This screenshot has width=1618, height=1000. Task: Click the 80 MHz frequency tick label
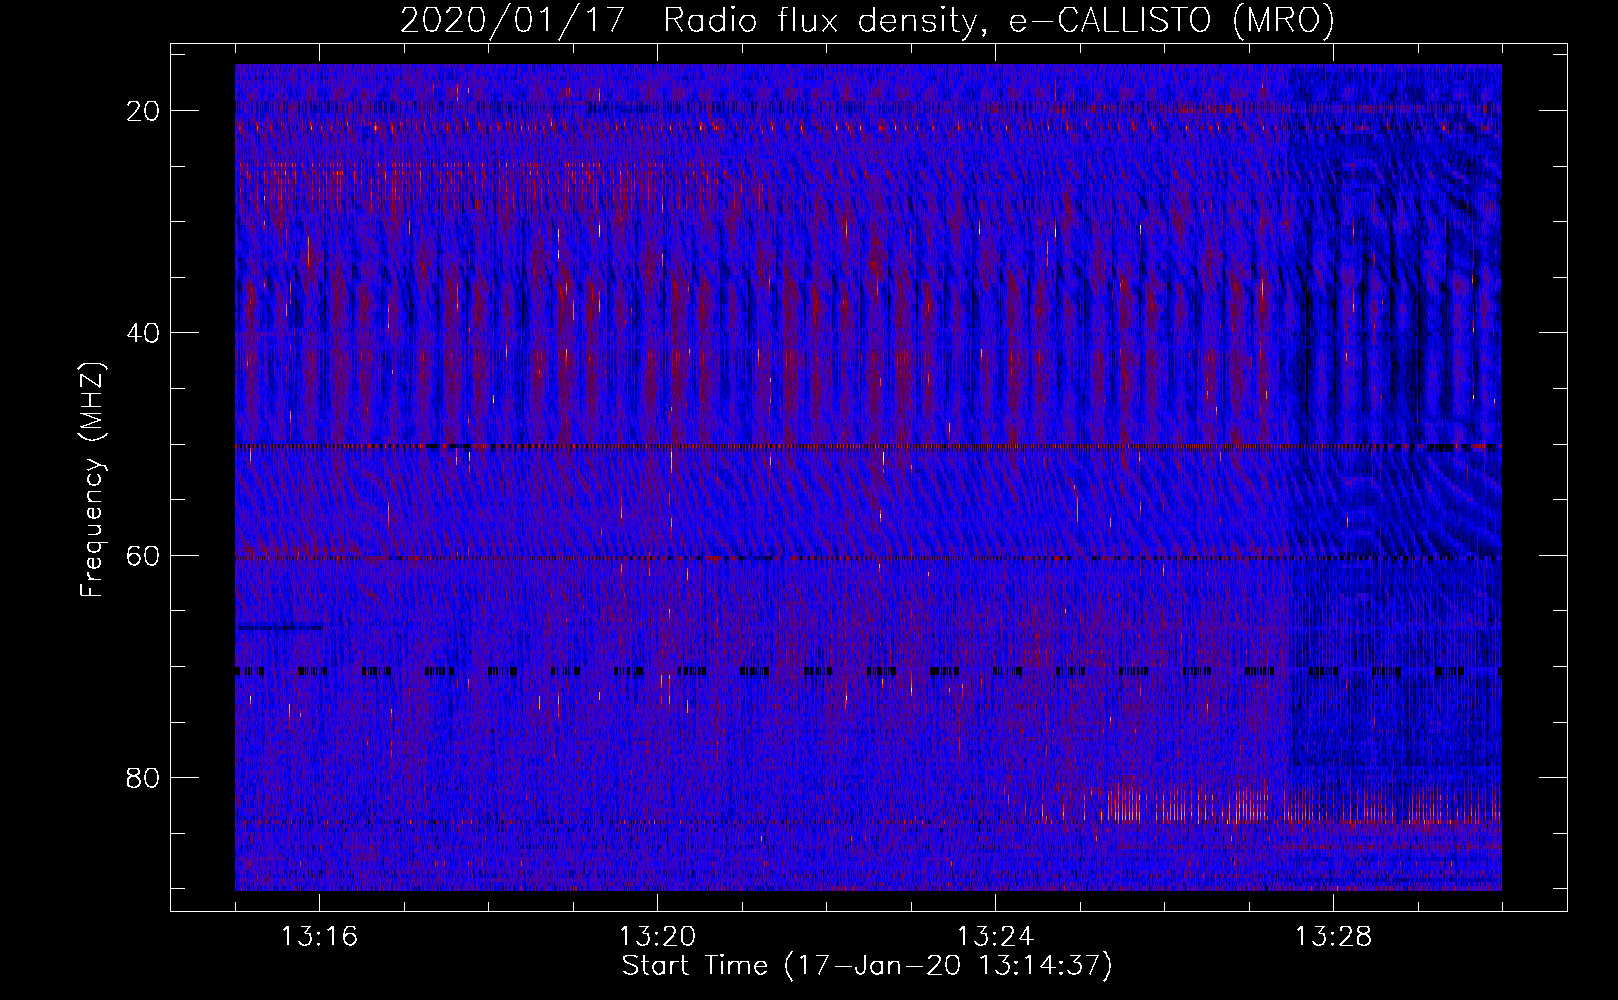(143, 778)
